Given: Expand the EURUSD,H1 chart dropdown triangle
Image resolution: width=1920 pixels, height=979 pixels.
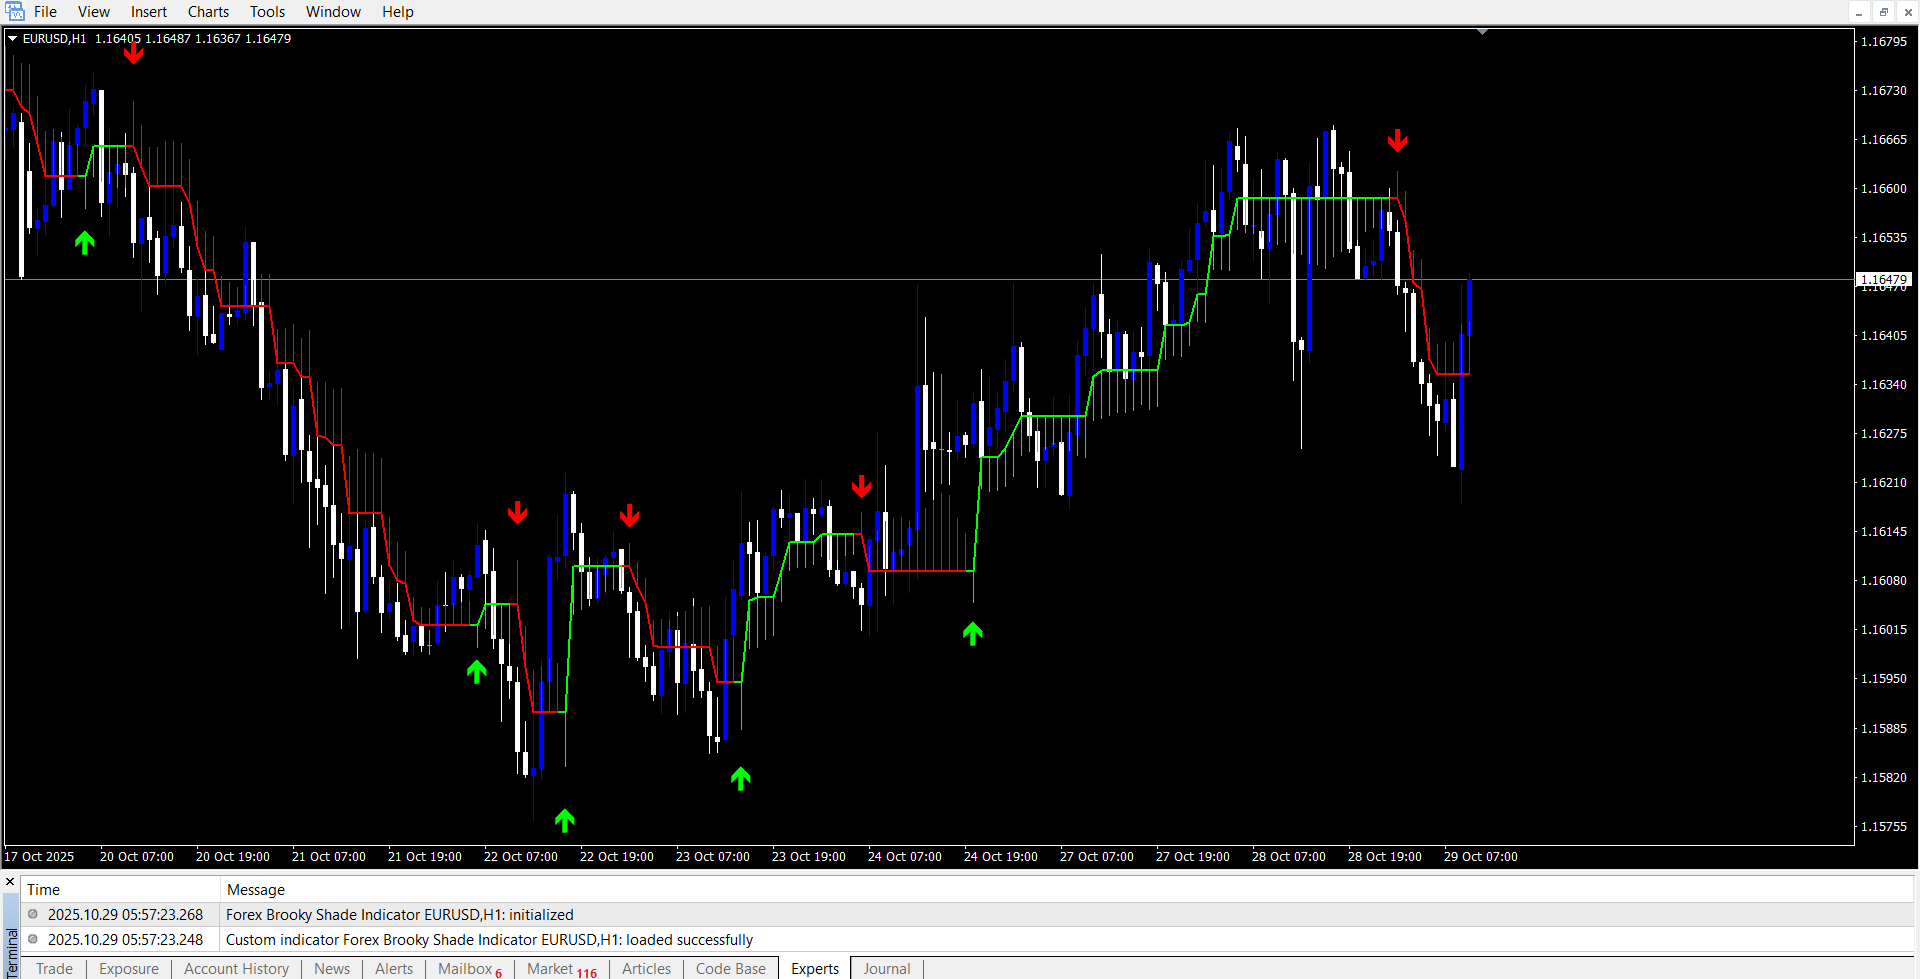Looking at the screenshot, I should 13,39.
